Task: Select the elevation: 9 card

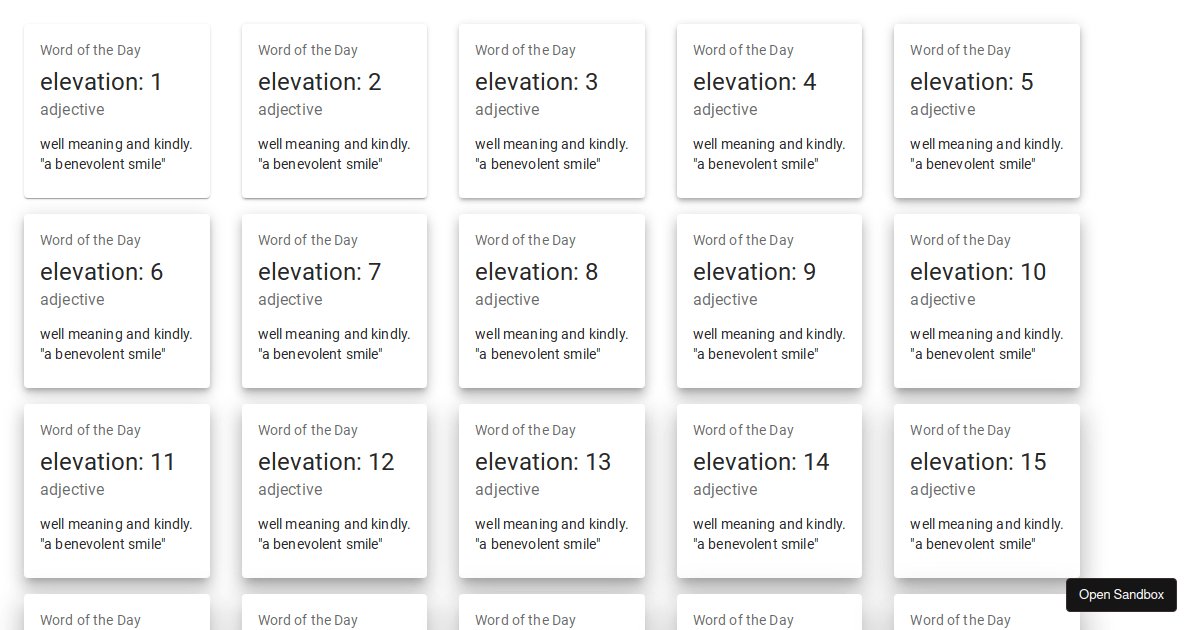Action: [769, 301]
